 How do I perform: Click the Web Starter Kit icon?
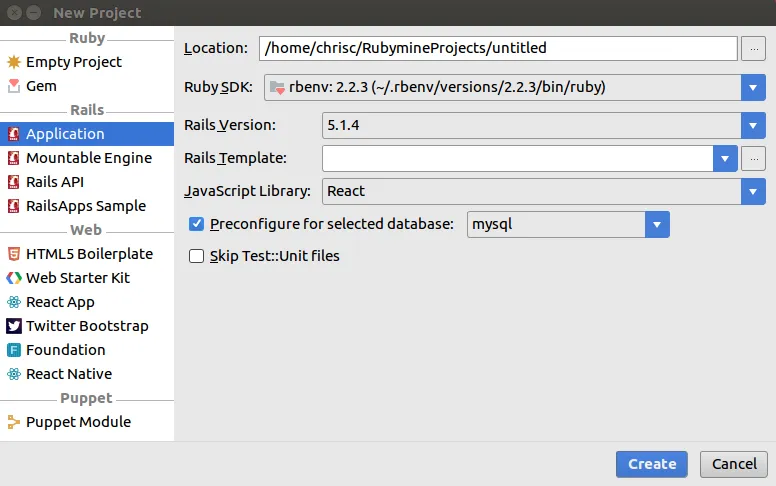[14, 278]
